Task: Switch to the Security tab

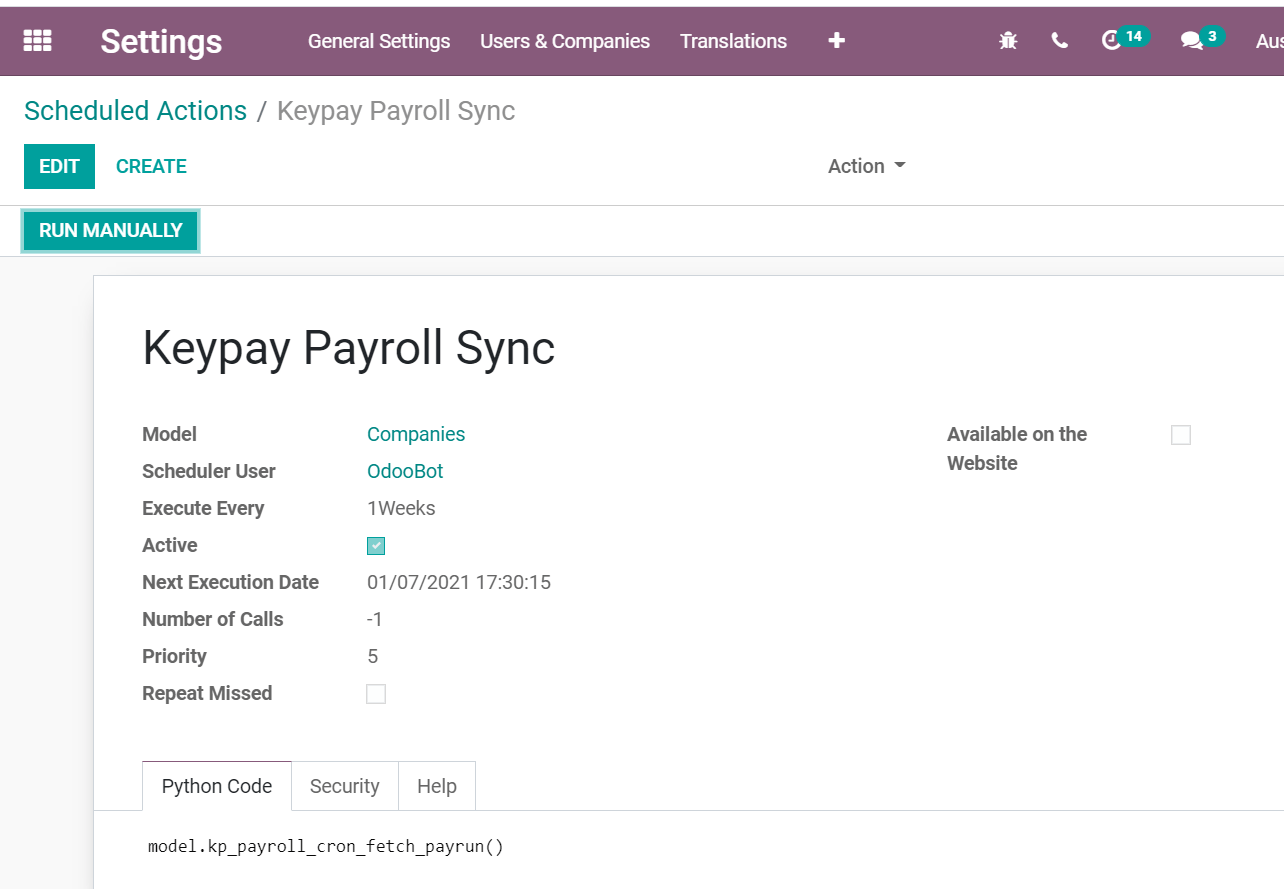Action: click(x=344, y=786)
